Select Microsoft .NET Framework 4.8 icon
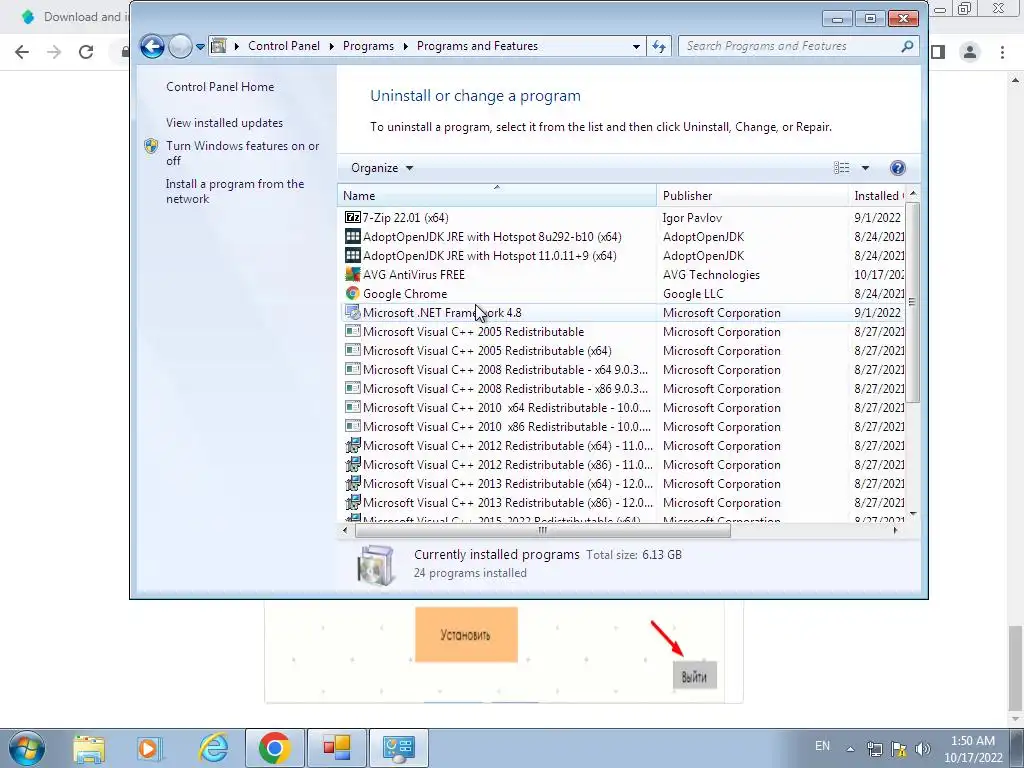 (353, 312)
